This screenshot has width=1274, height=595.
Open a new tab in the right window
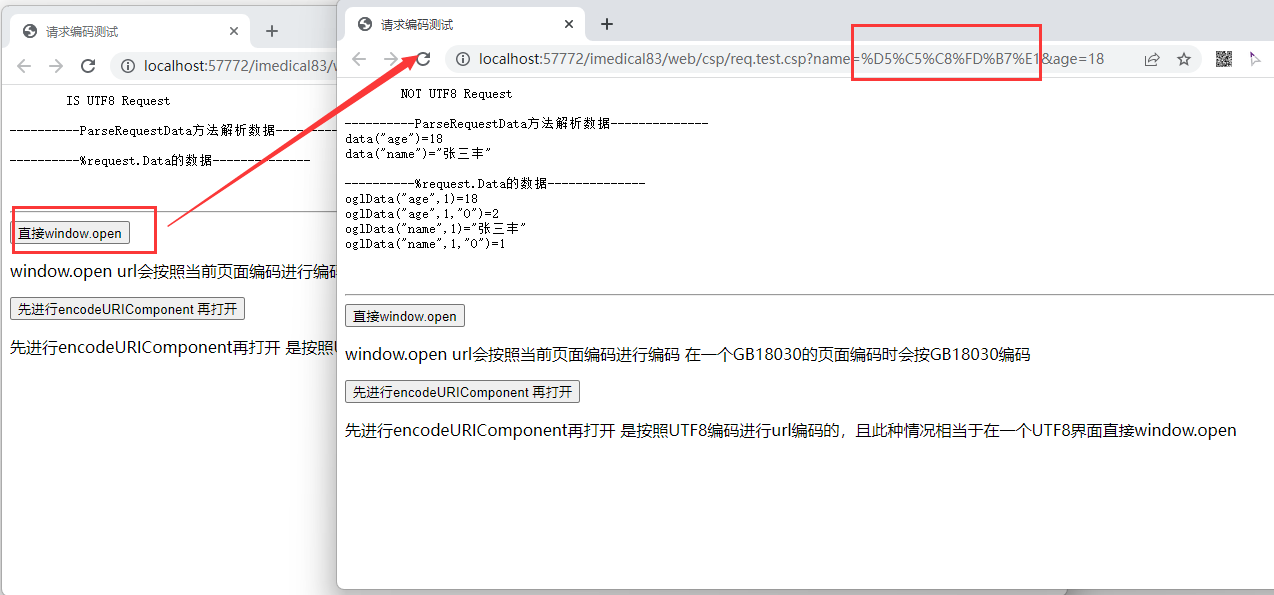click(606, 24)
